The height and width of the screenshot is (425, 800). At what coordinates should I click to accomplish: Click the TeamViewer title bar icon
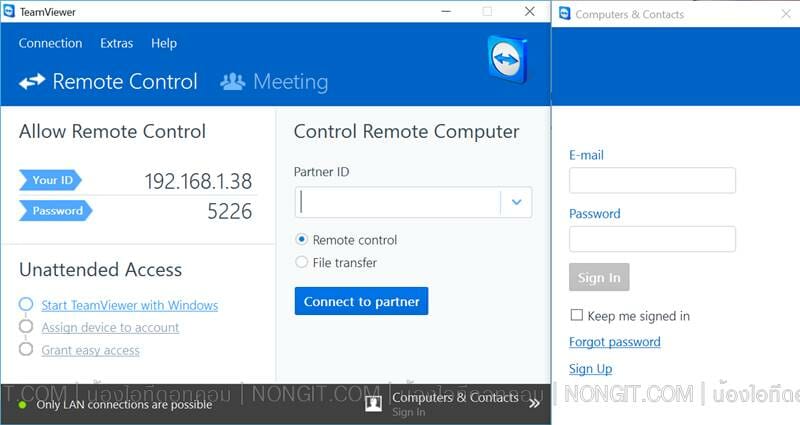pyautogui.click(x=9, y=11)
